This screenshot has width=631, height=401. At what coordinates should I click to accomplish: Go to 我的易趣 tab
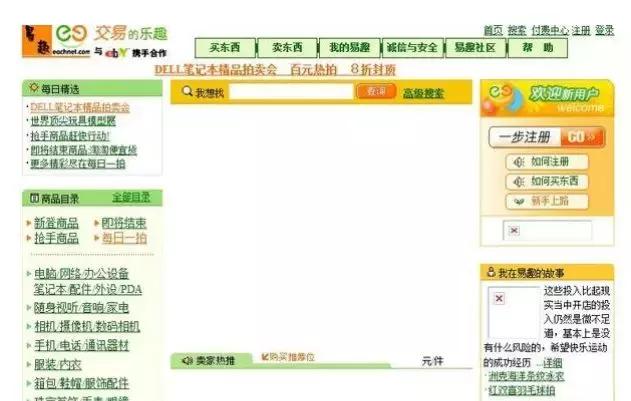[x=350, y=48]
